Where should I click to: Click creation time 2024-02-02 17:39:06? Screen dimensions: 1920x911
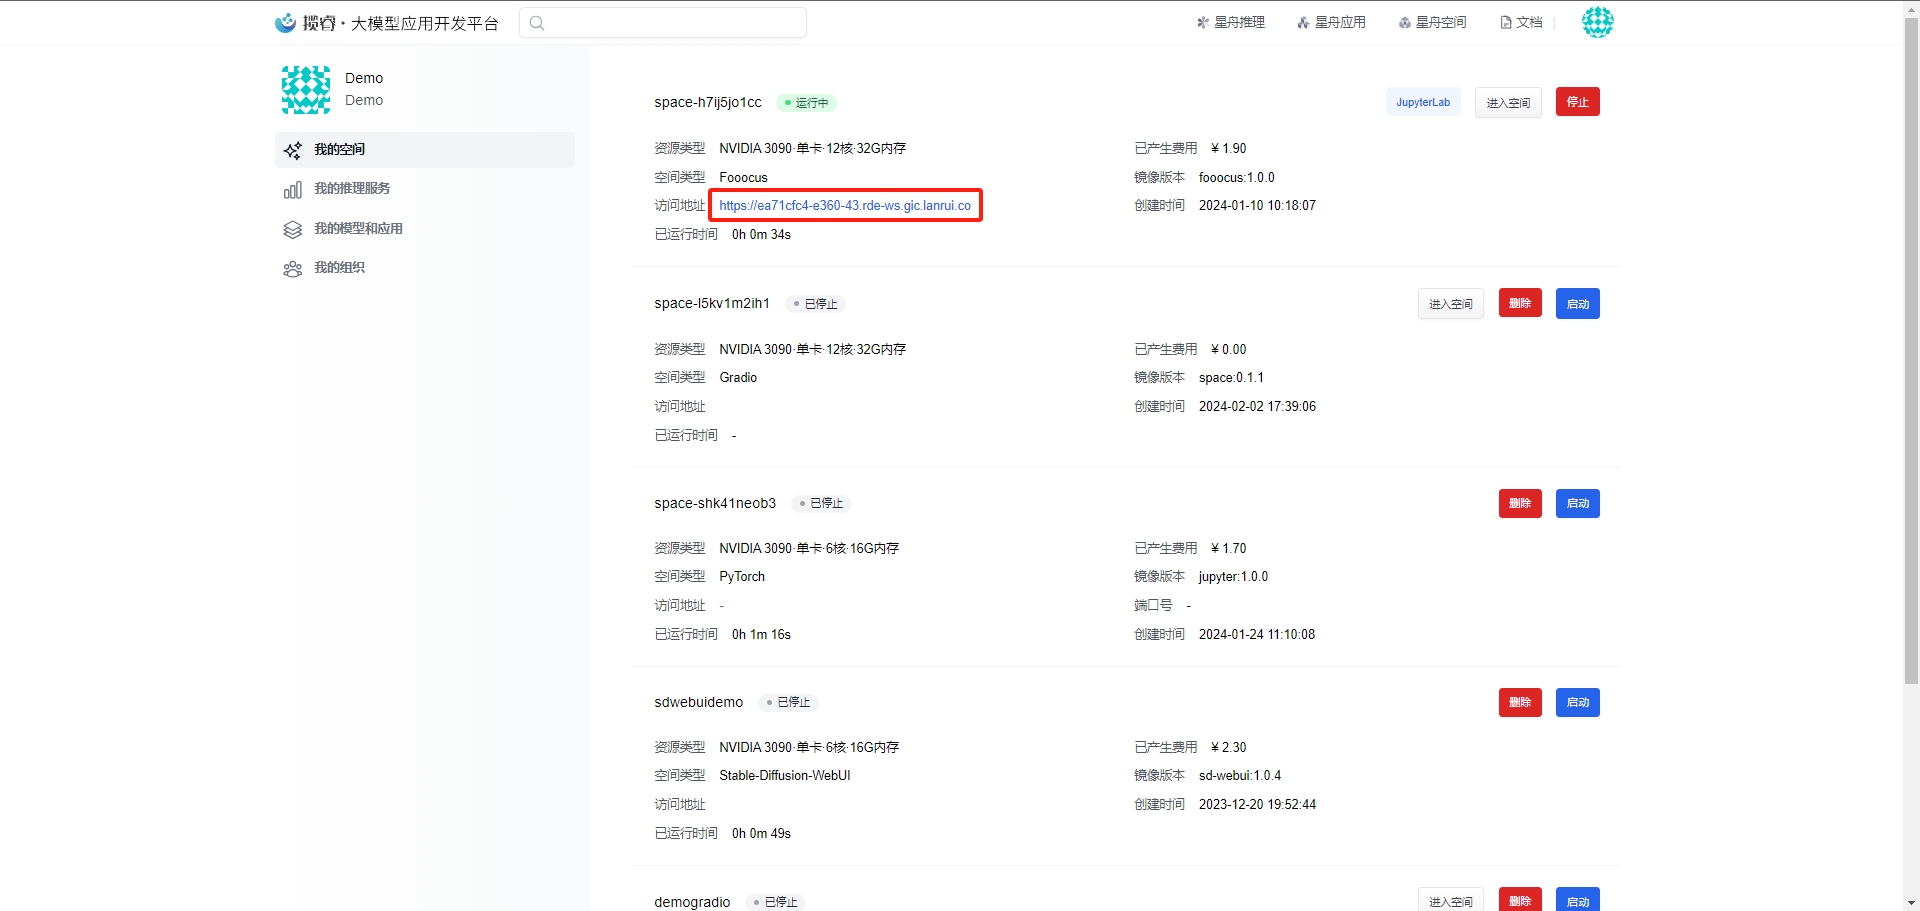click(1257, 407)
